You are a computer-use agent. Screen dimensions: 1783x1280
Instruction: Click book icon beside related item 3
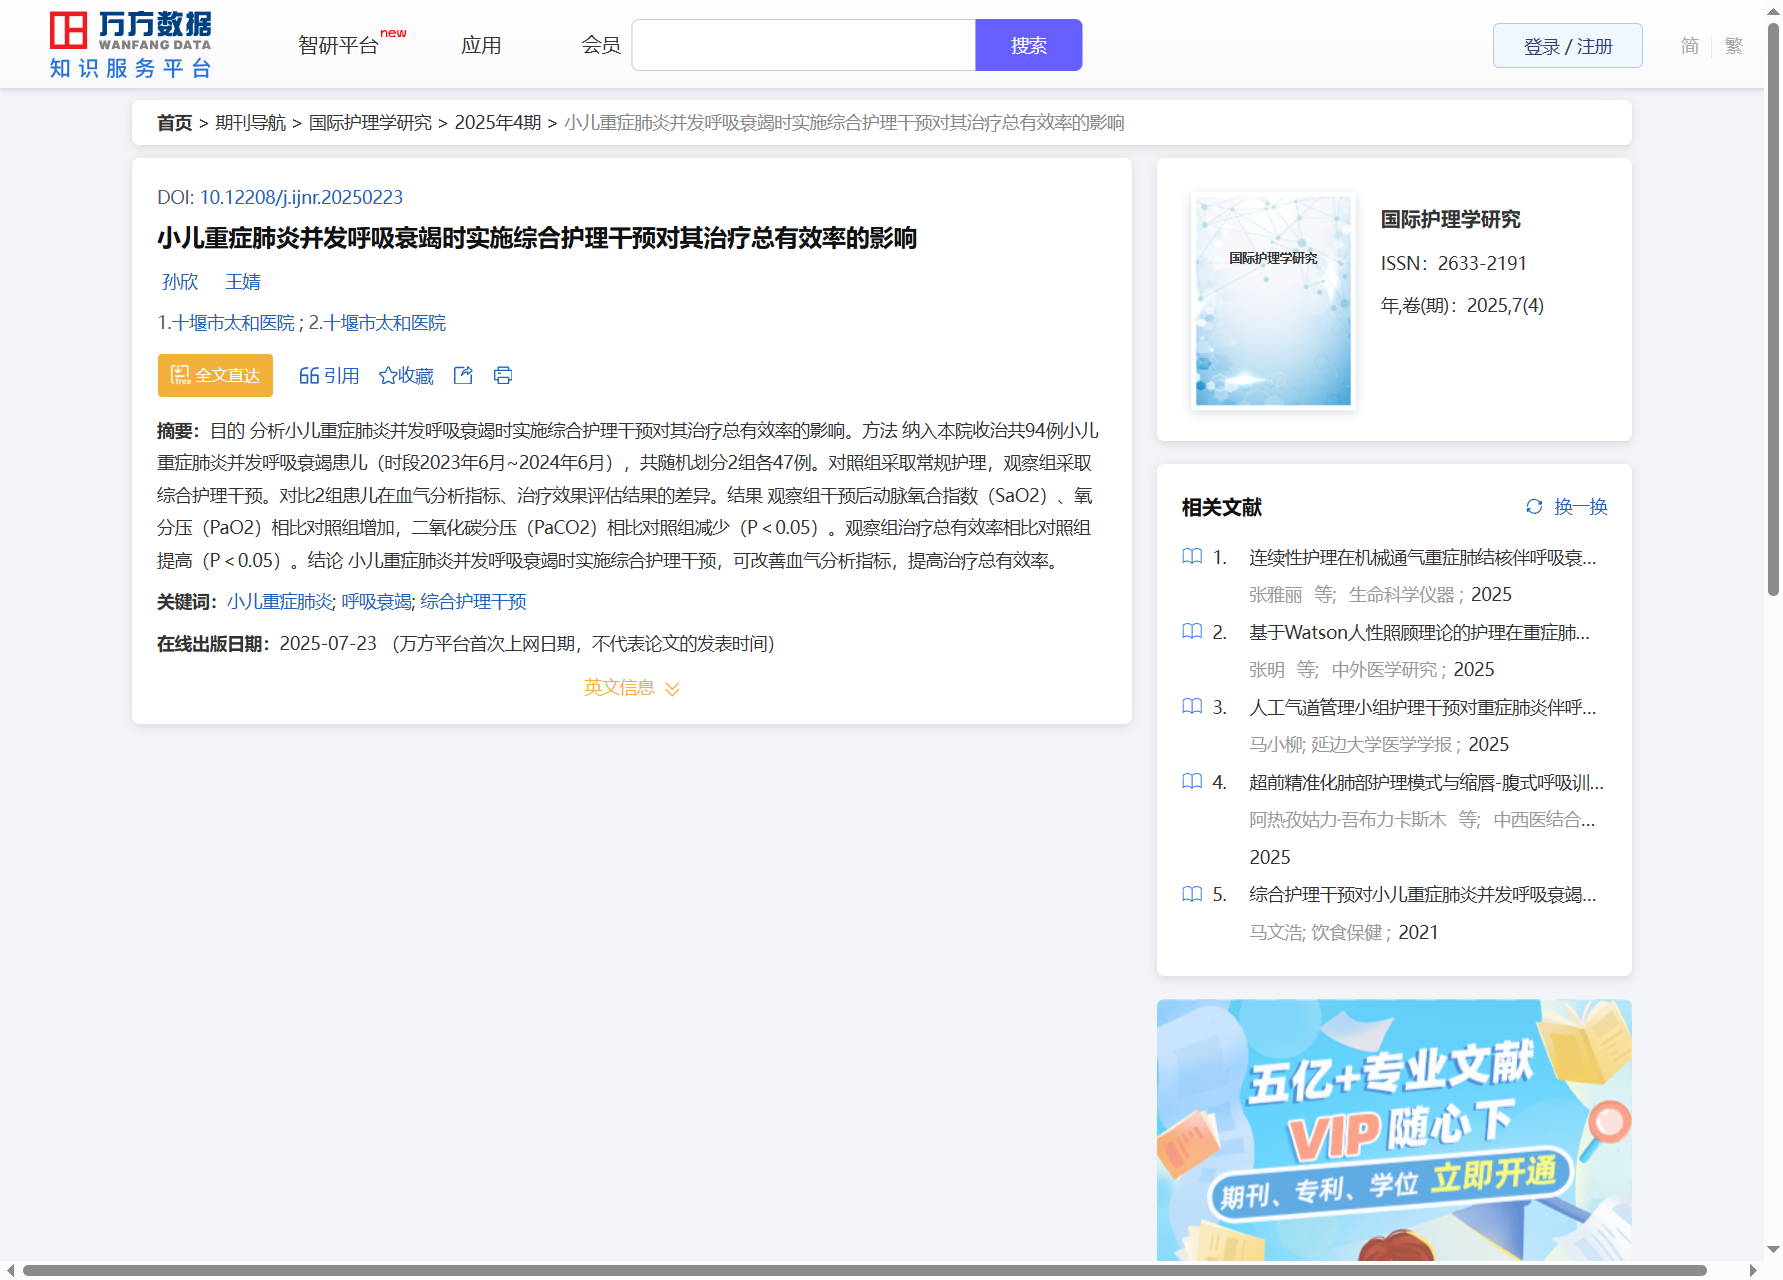(1192, 706)
